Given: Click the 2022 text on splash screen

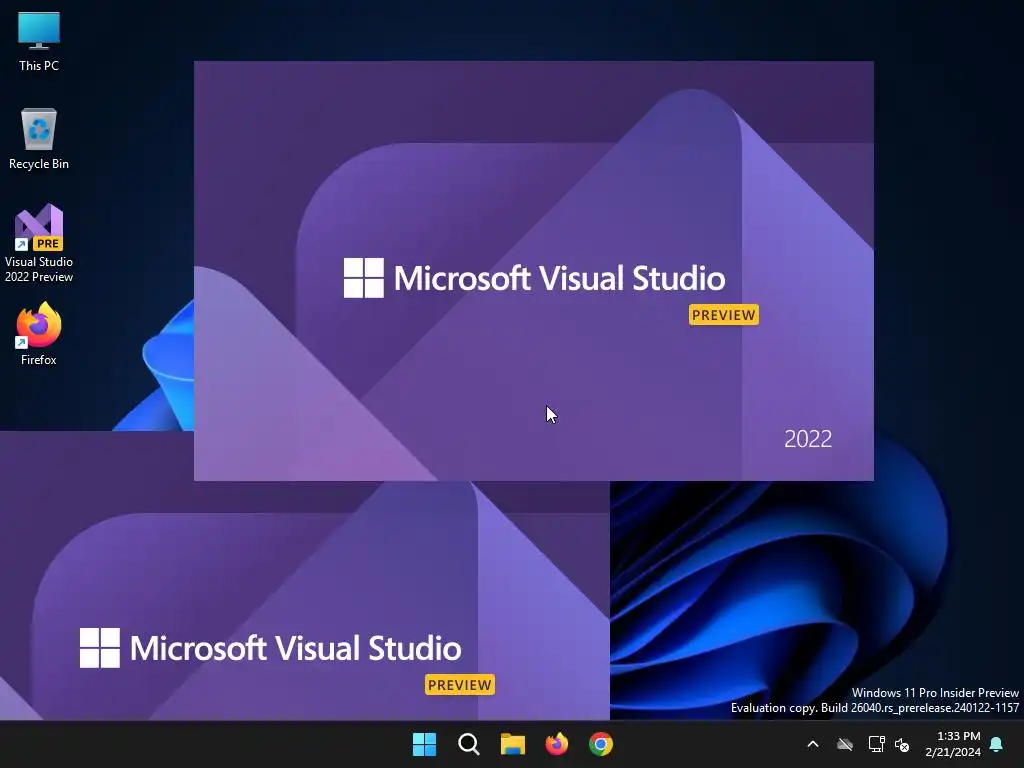Looking at the screenshot, I should point(808,439).
